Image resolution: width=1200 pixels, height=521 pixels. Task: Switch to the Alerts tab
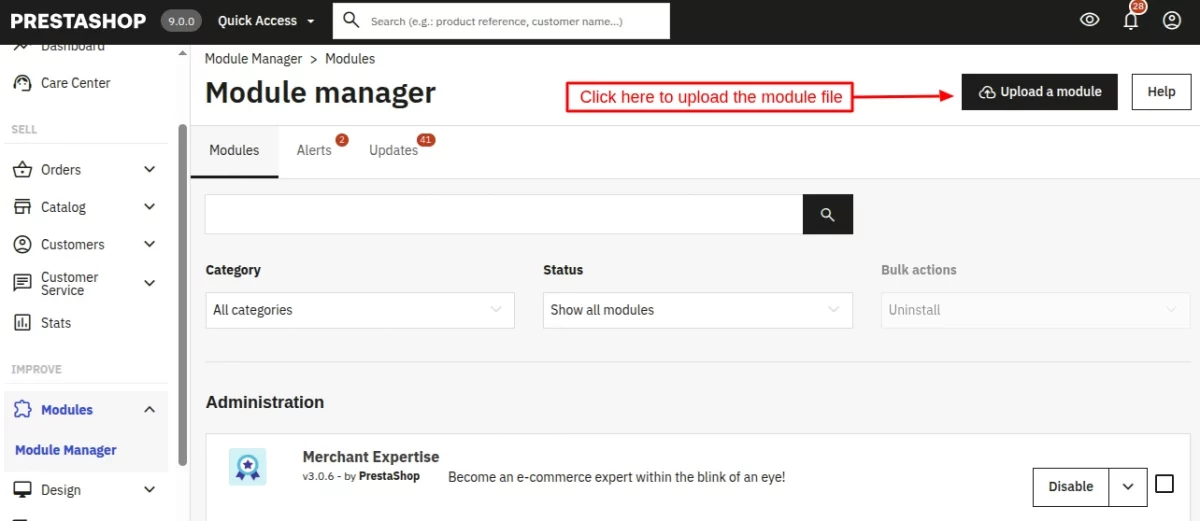pos(314,150)
